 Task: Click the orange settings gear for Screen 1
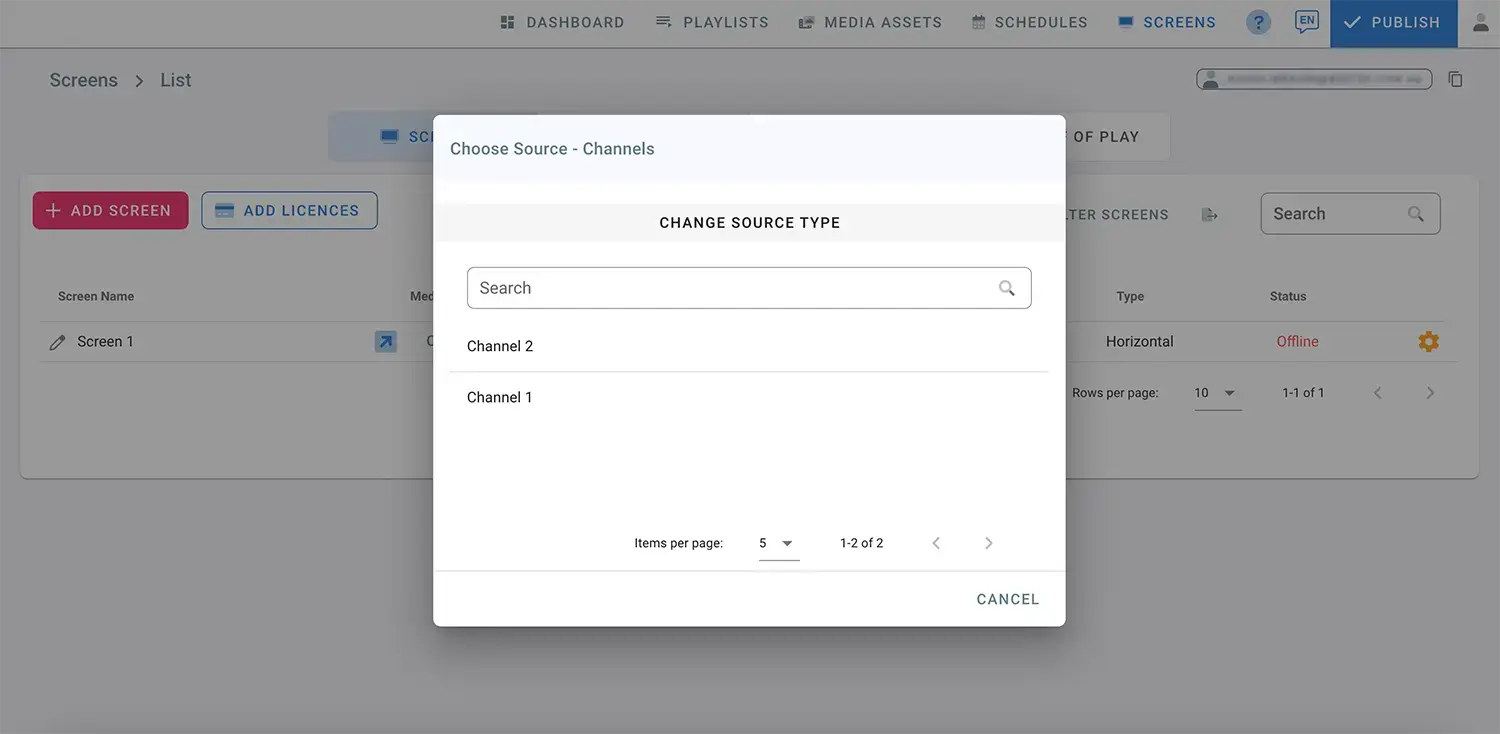1428,341
